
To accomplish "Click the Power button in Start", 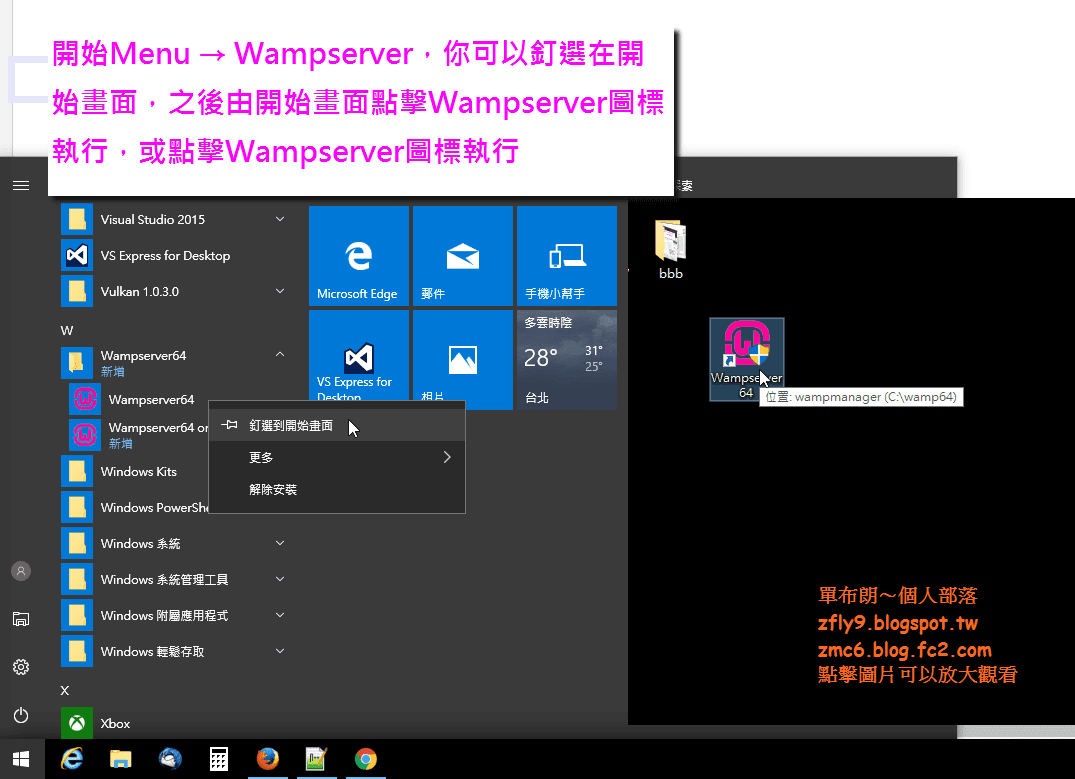I will click(21, 715).
